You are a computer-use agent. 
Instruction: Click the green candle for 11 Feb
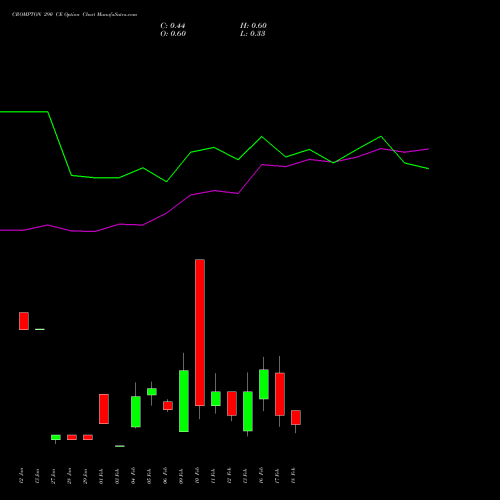click(x=216, y=399)
